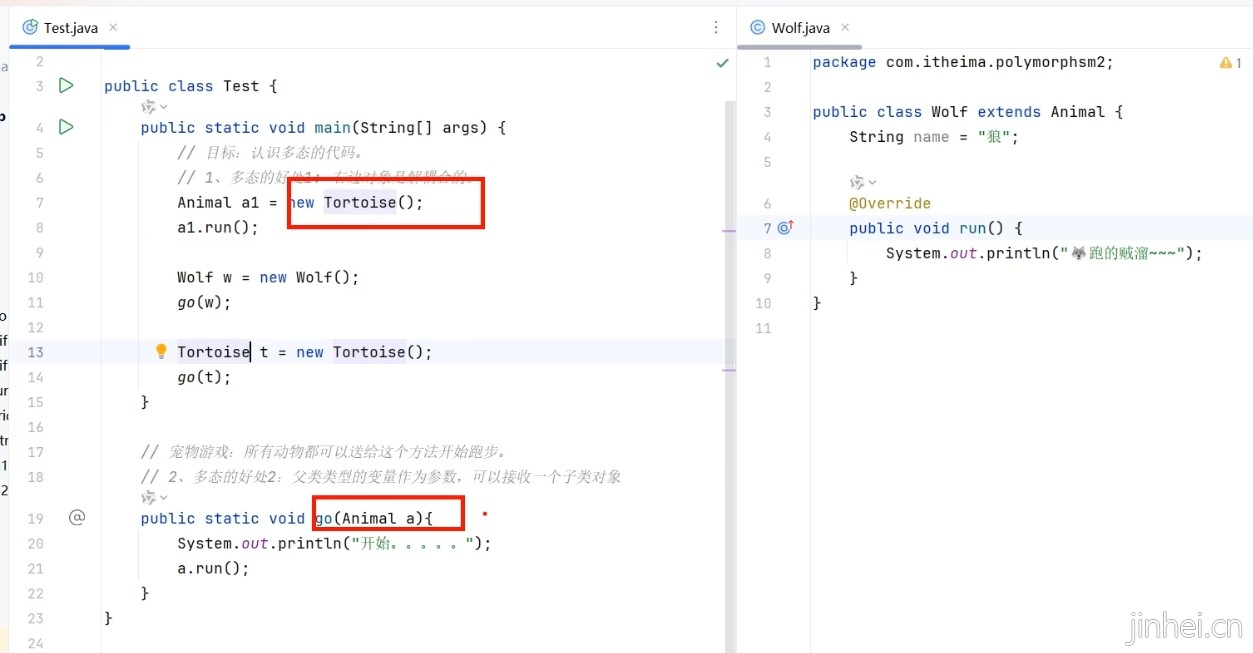This screenshot has width=1253, height=653.
Task: Click "public class Wolf extends Animal {"
Action: 968,112
